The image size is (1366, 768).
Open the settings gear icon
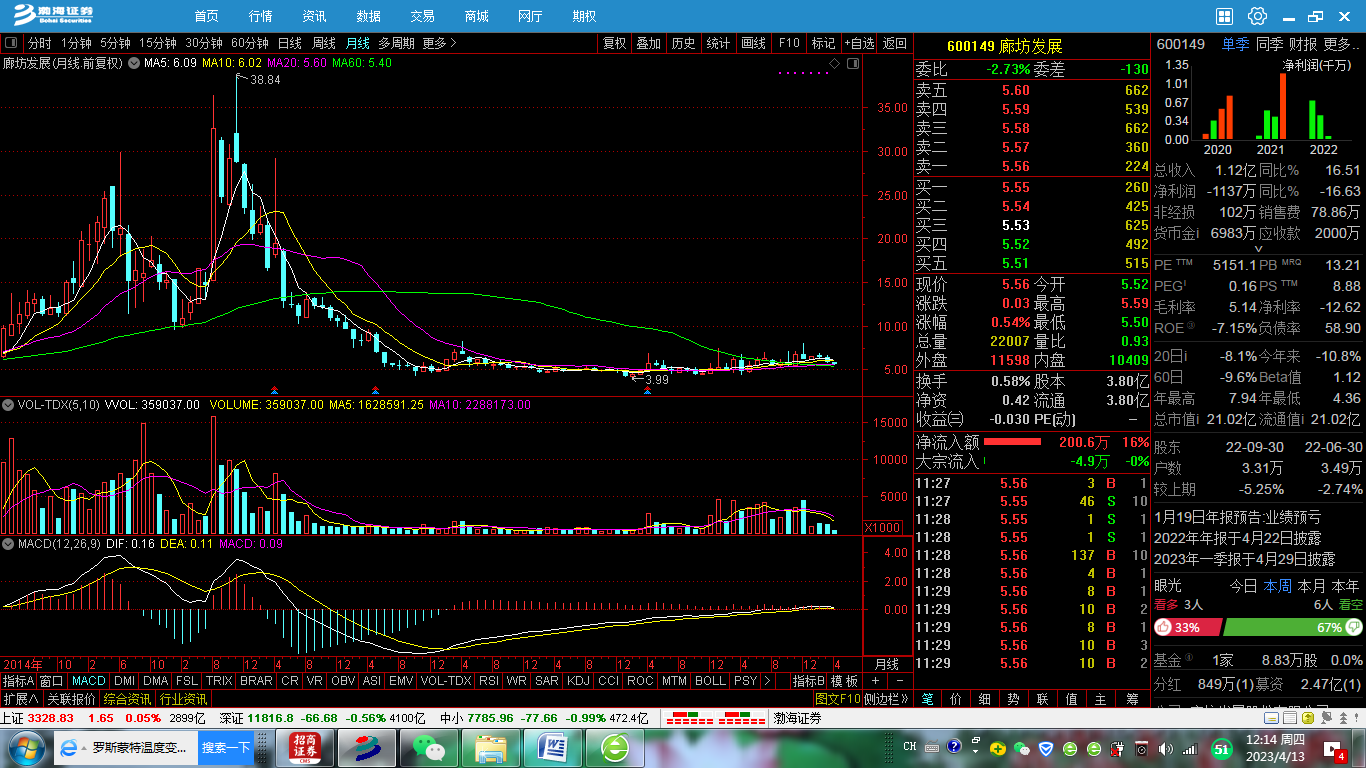coord(1257,16)
